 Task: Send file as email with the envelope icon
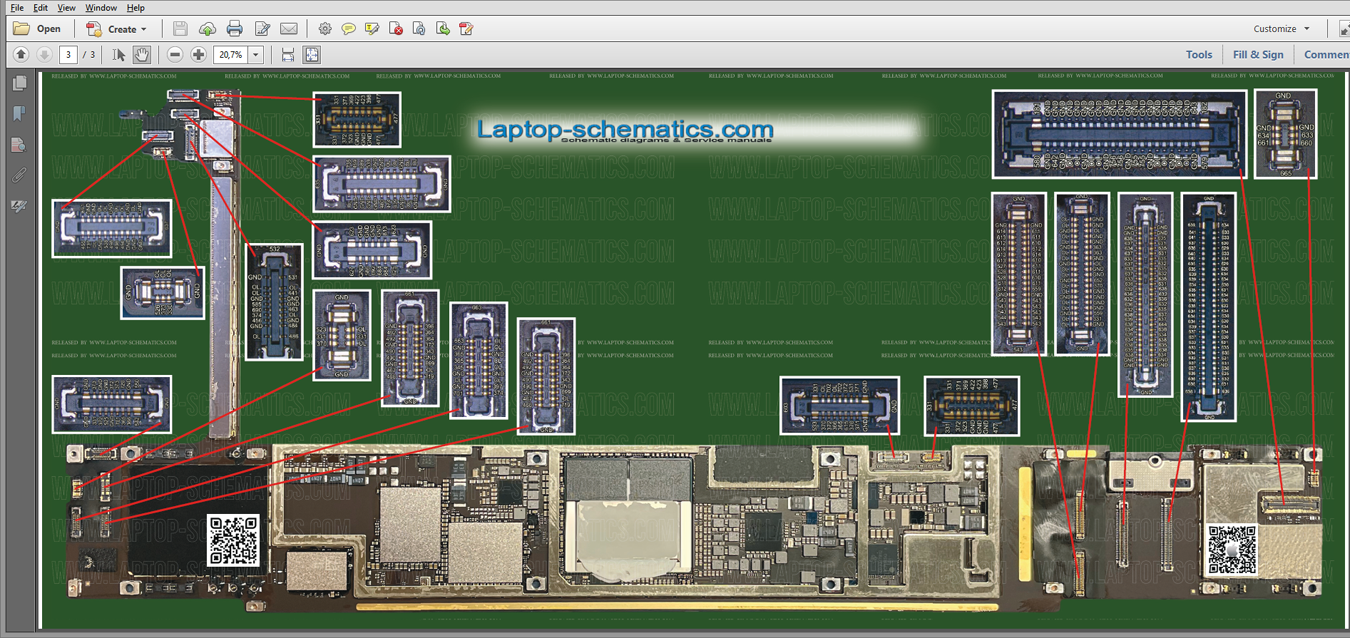[x=289, y=29]
